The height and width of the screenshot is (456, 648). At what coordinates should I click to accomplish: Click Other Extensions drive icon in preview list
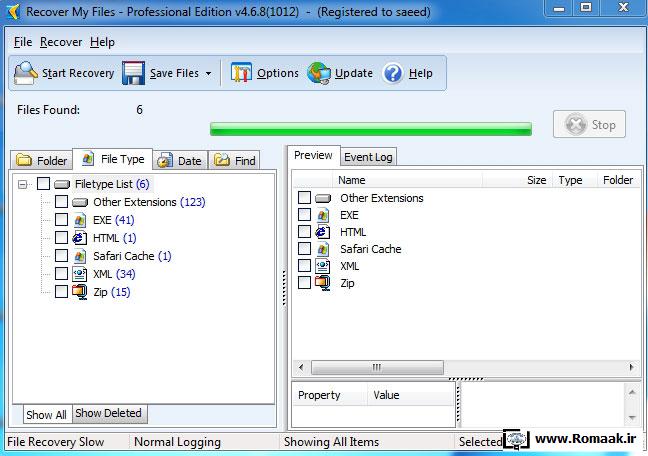tap(323, 198)
